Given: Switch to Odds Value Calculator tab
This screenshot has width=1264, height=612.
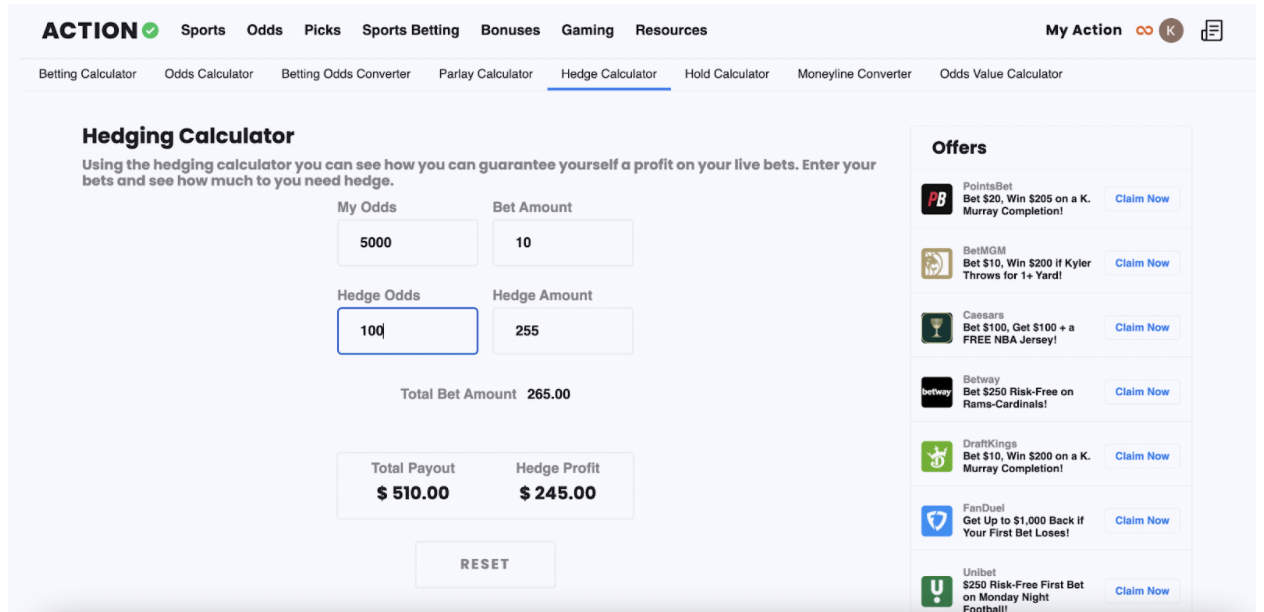Looking at the screenshot, I should tap(1001, 74).
